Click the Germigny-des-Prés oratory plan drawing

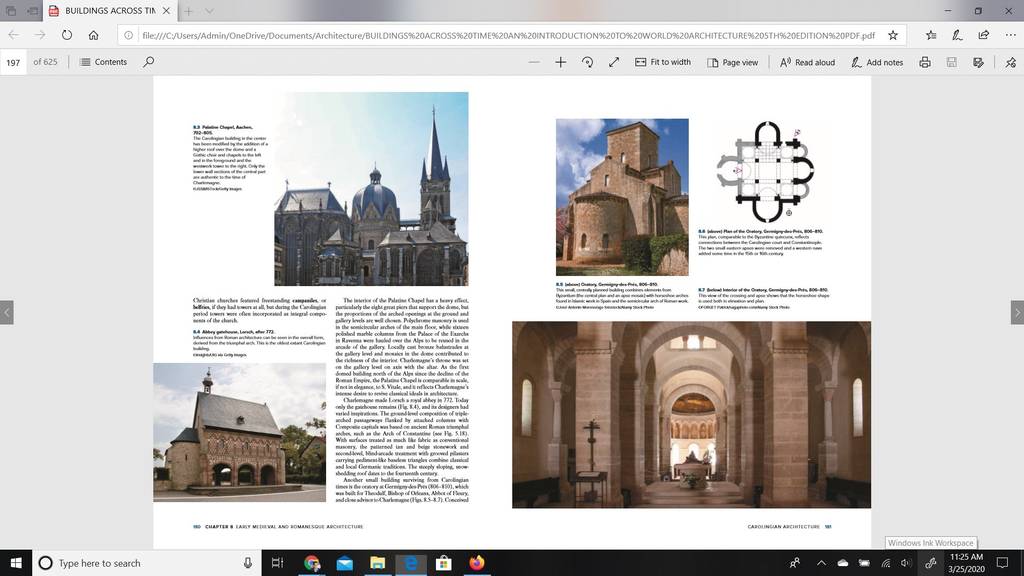(765, 172)
